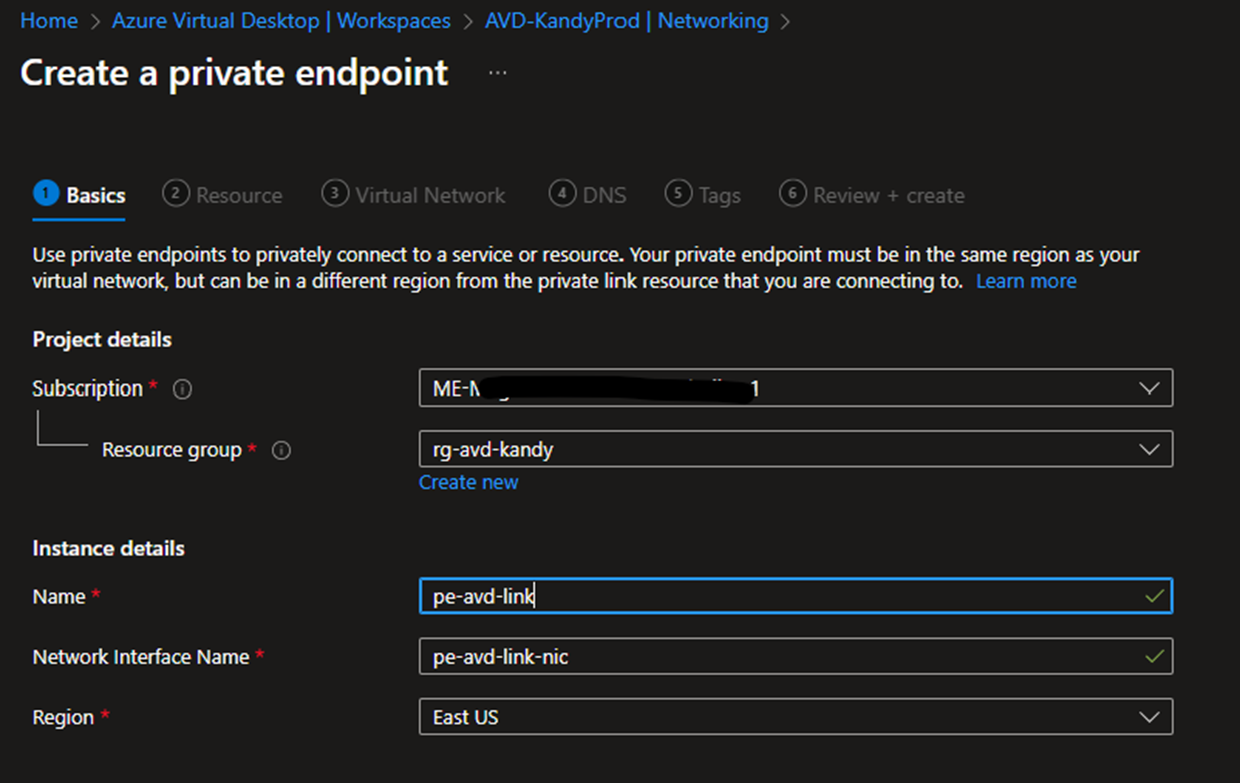
Task: Click the Subscription info icon
Action: (182, 390)
